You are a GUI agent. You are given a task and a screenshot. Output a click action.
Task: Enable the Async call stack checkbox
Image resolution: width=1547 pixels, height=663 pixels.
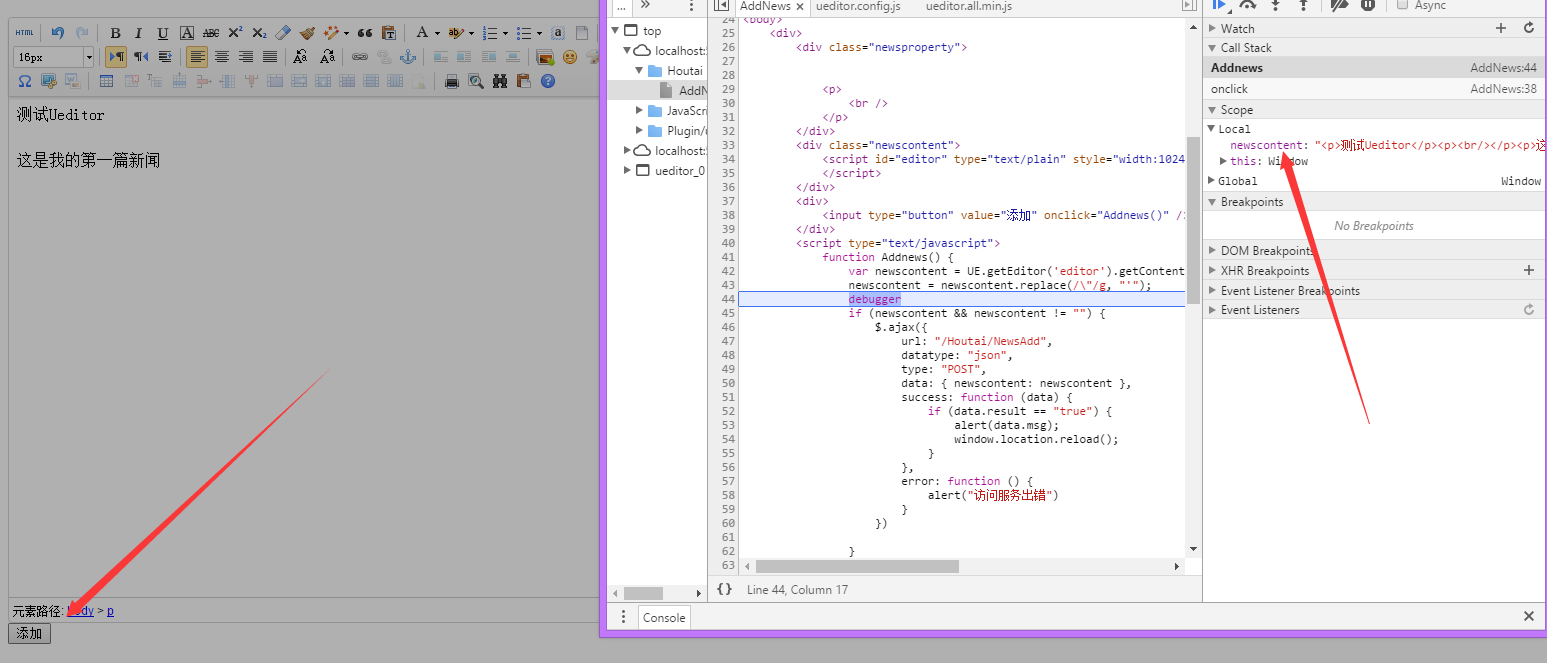[1402, 6]
